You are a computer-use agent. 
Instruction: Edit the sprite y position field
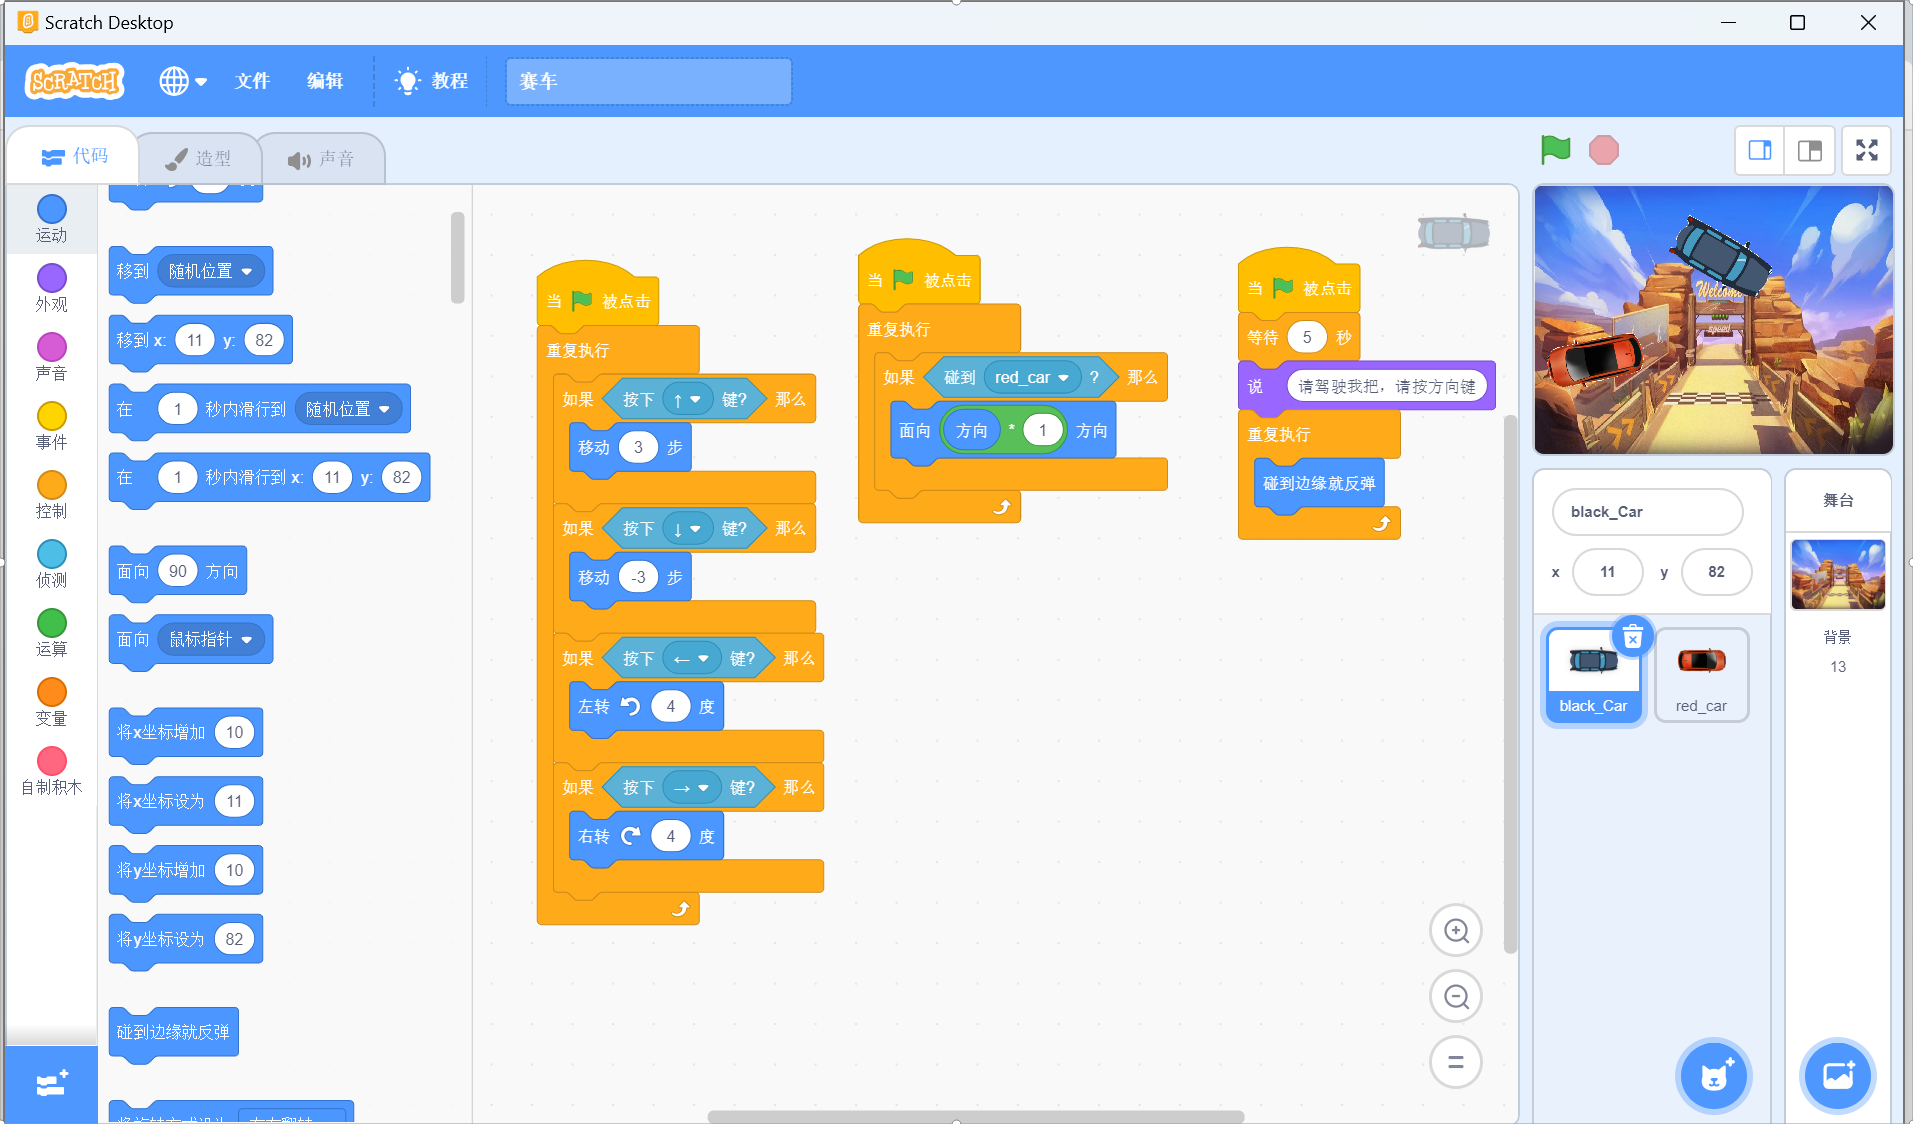(x=1716, y=572)
